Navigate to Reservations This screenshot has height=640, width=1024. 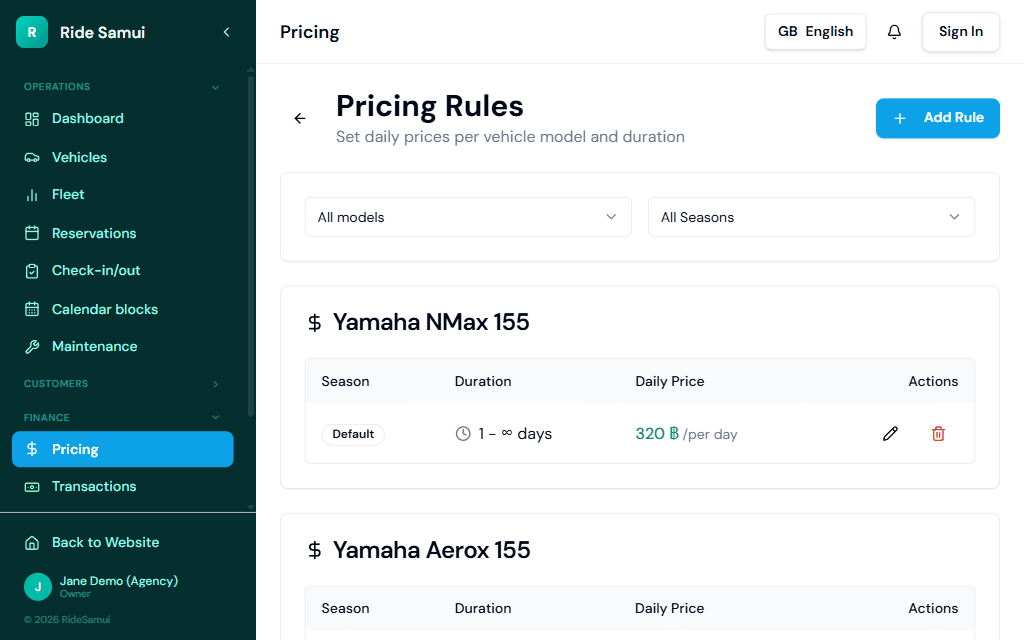pos(123,233)
